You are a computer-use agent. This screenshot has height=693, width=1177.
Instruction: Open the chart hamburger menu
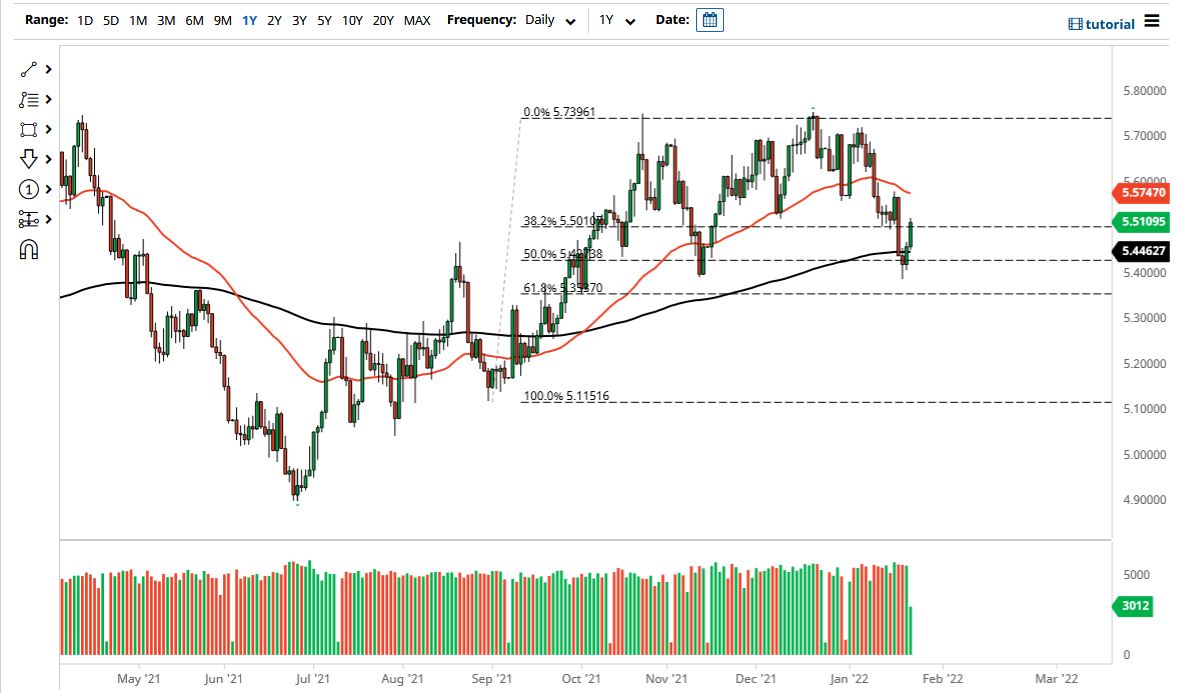point(1151,22)
